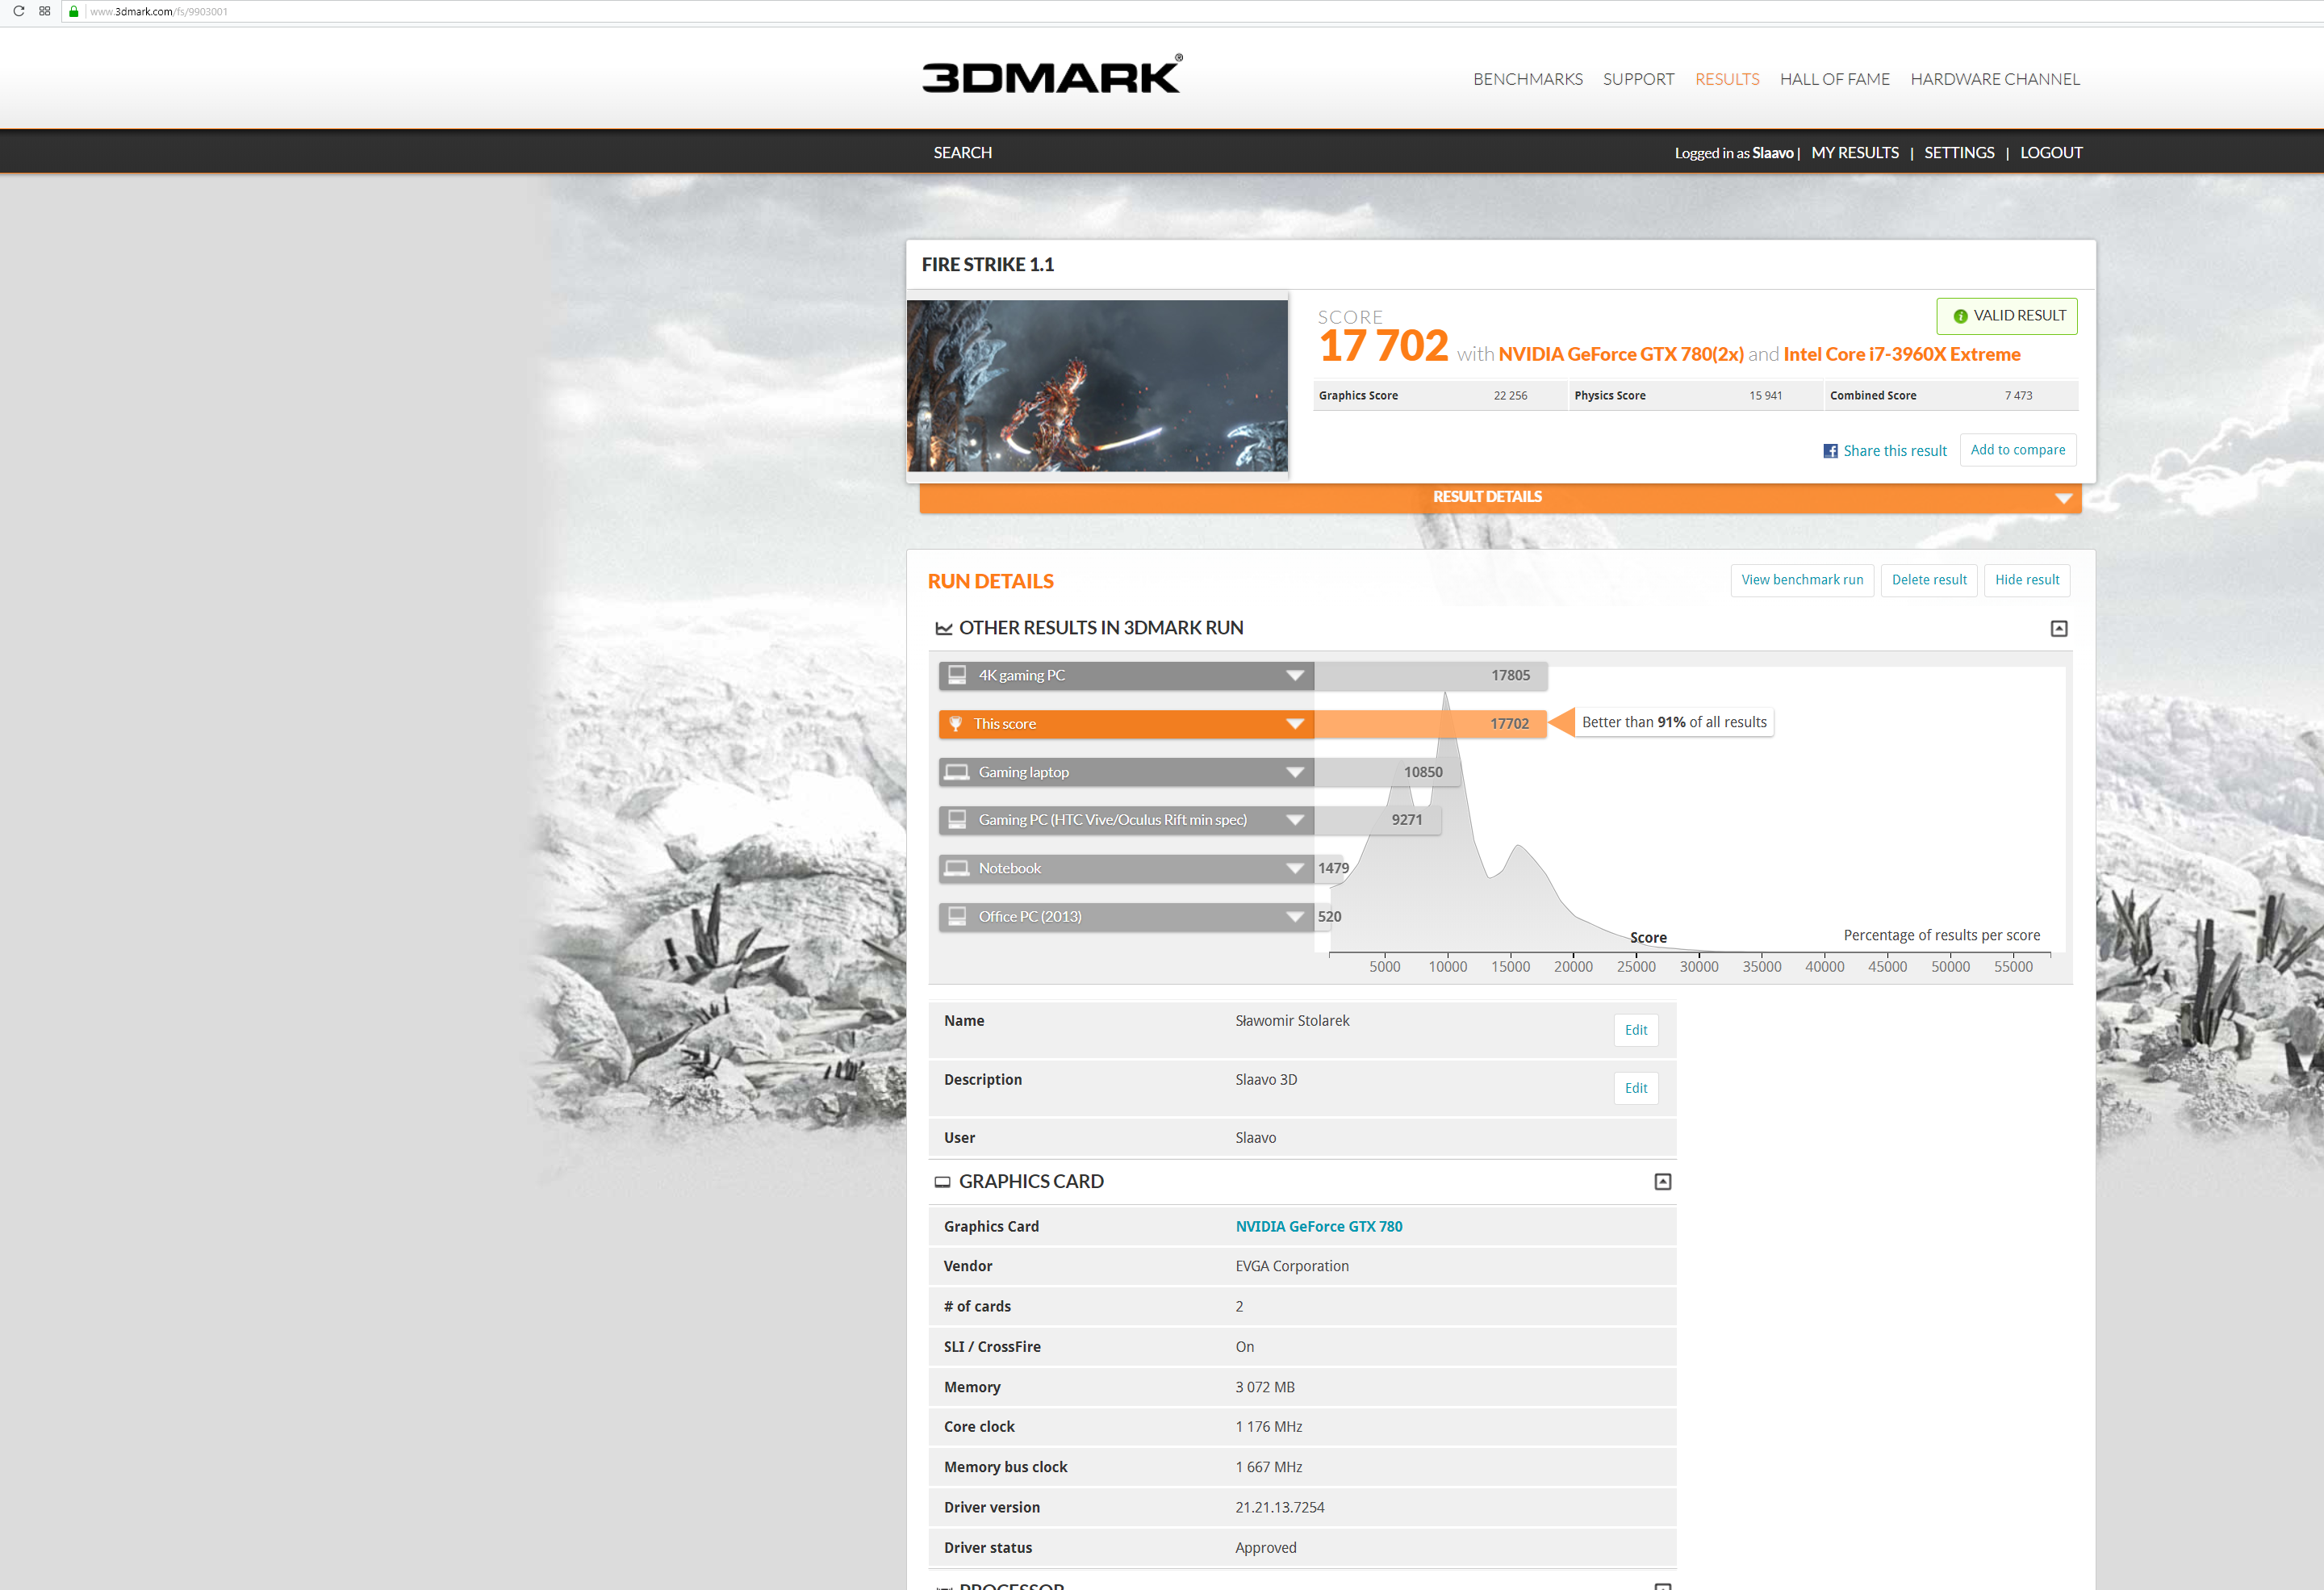The image size is (2324, 1590).
Task: Click the driver version 21.21.13.7254
Action: (x=1279, y=1508)
